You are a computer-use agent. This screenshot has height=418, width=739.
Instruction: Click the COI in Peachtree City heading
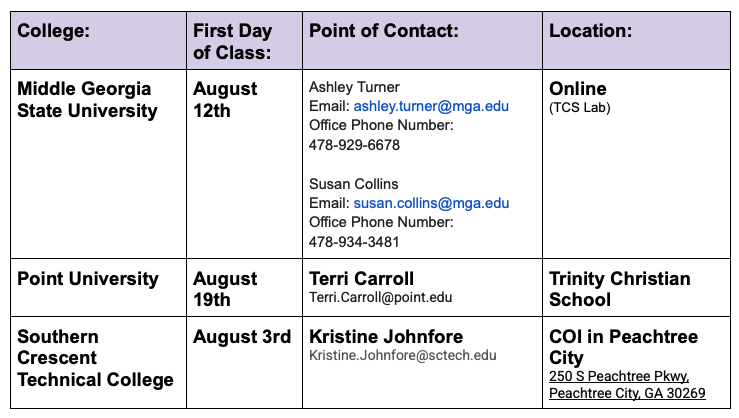(623, 347)
